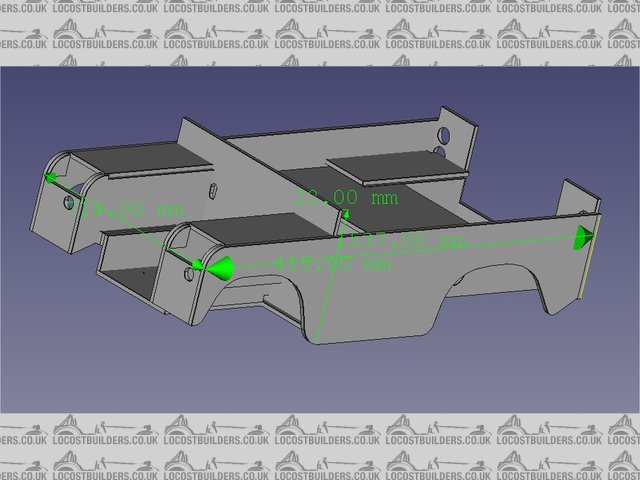Select the green arrowhead at right panel end
640x480 pixels.
[585, 237]
